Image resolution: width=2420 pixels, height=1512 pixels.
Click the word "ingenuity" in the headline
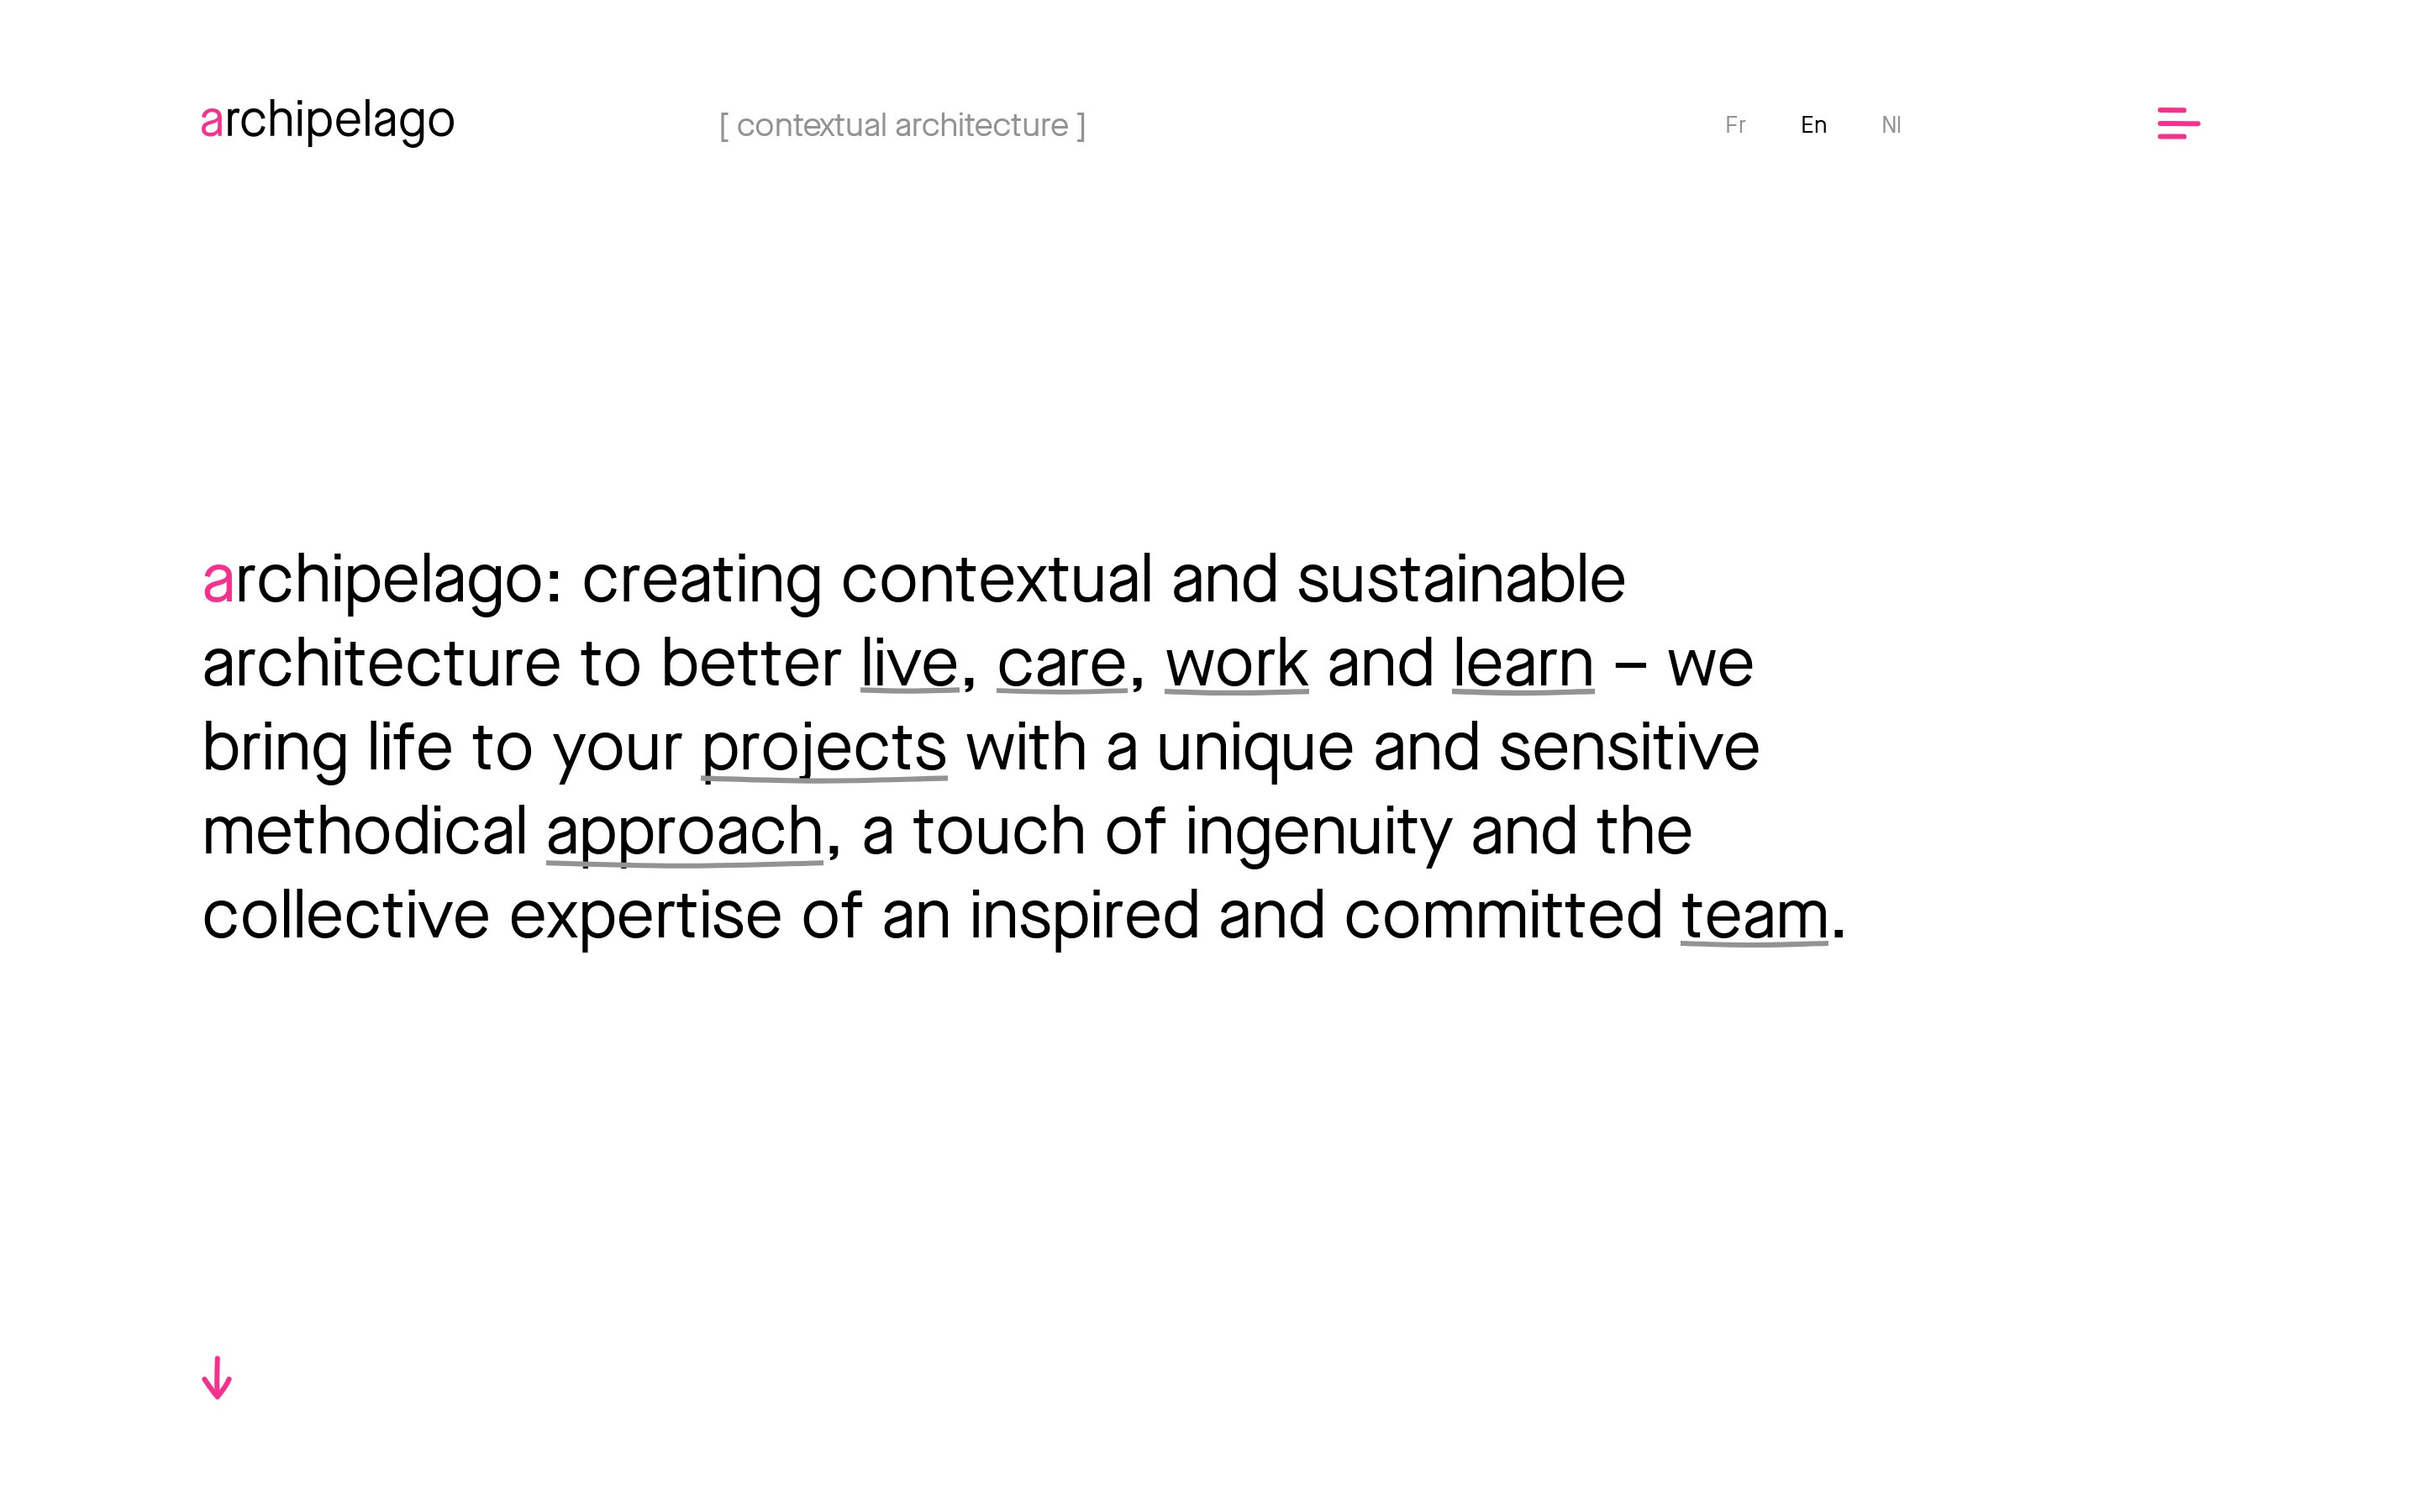(1317, 832)
